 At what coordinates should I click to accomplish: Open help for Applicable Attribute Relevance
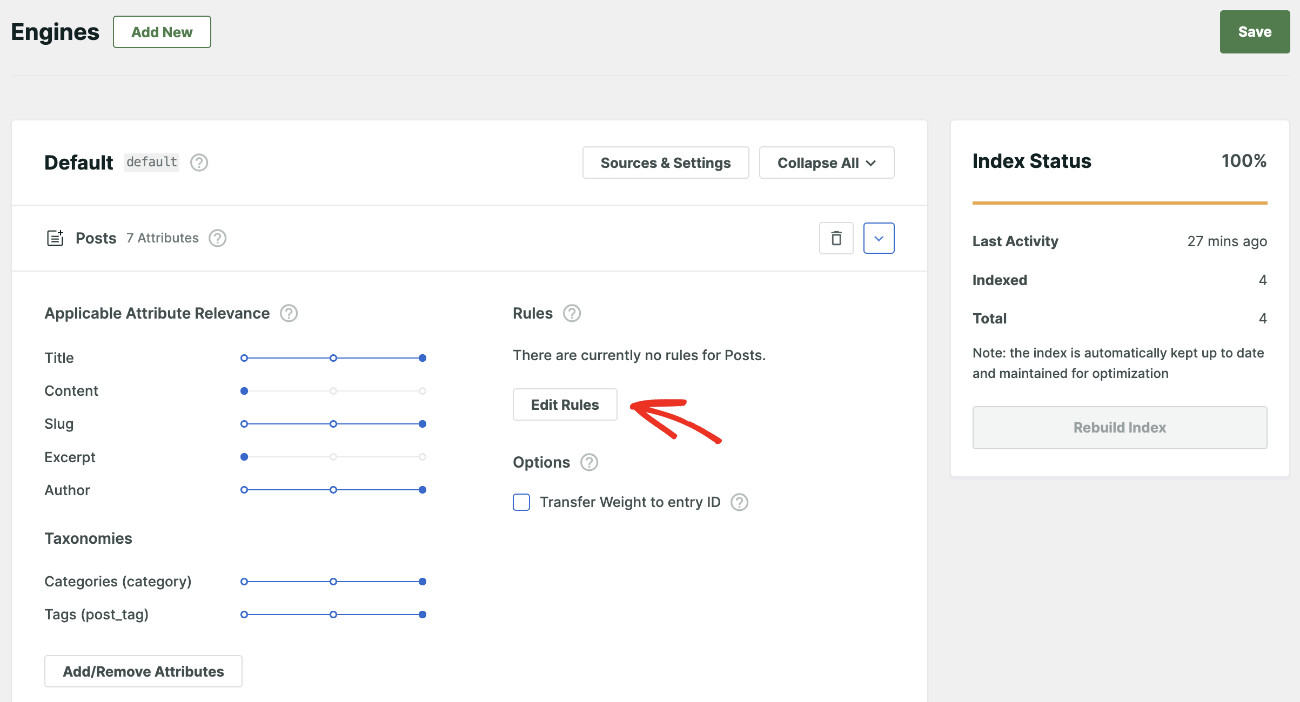289,313
